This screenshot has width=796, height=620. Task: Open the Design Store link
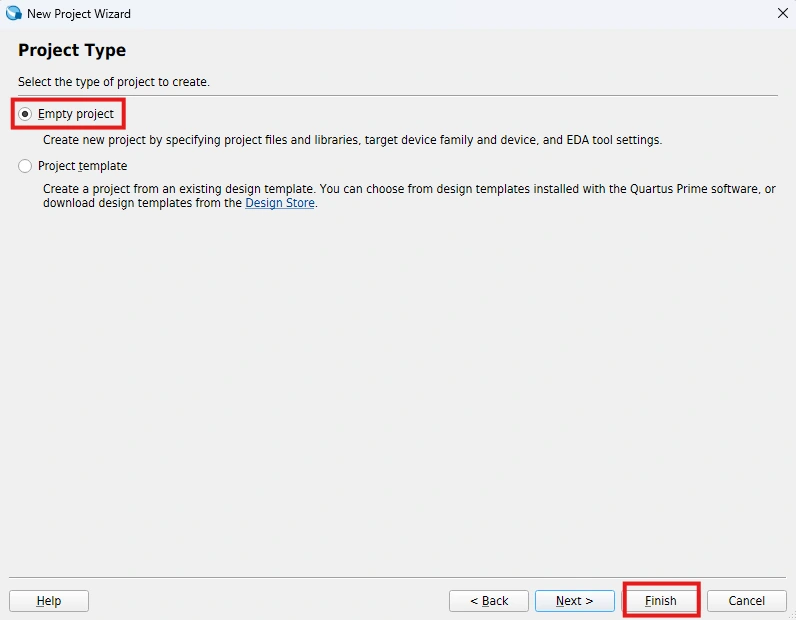coord(280,203)
